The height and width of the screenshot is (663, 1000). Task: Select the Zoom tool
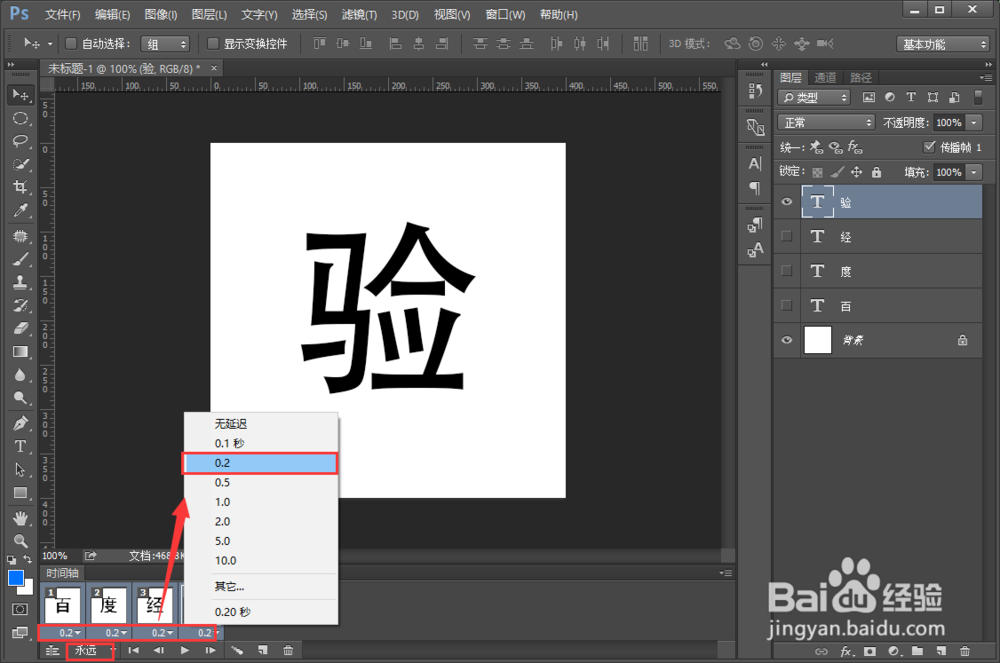[x=21, y=541]
